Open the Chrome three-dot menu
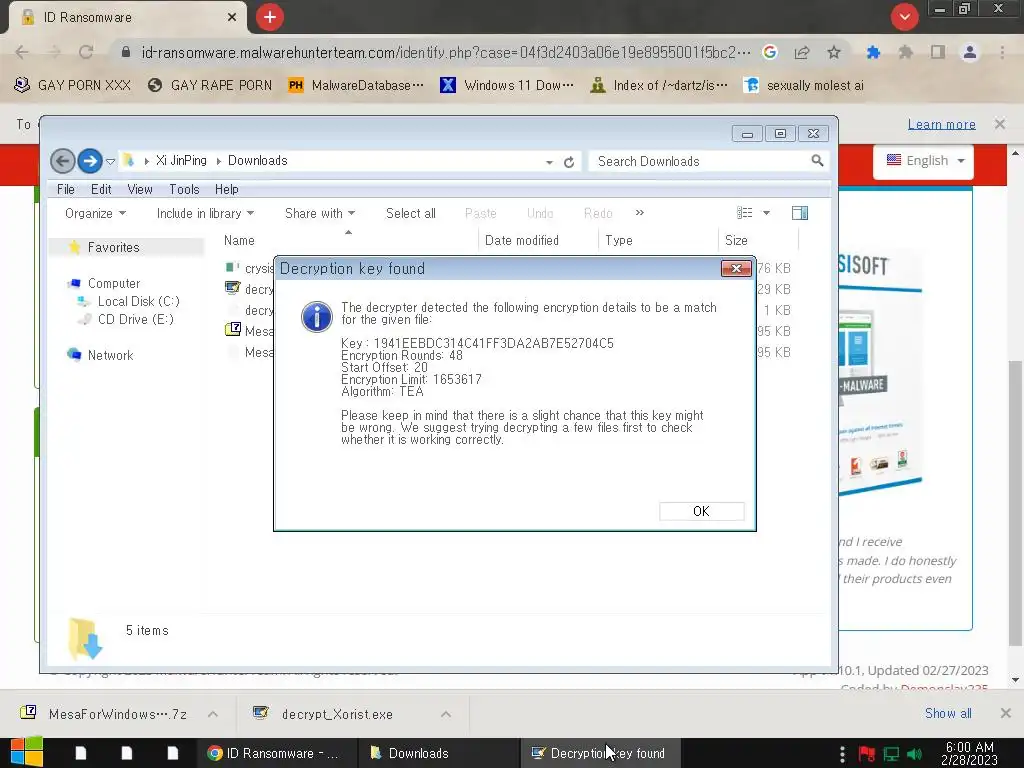 click(x=1002, y=52)
